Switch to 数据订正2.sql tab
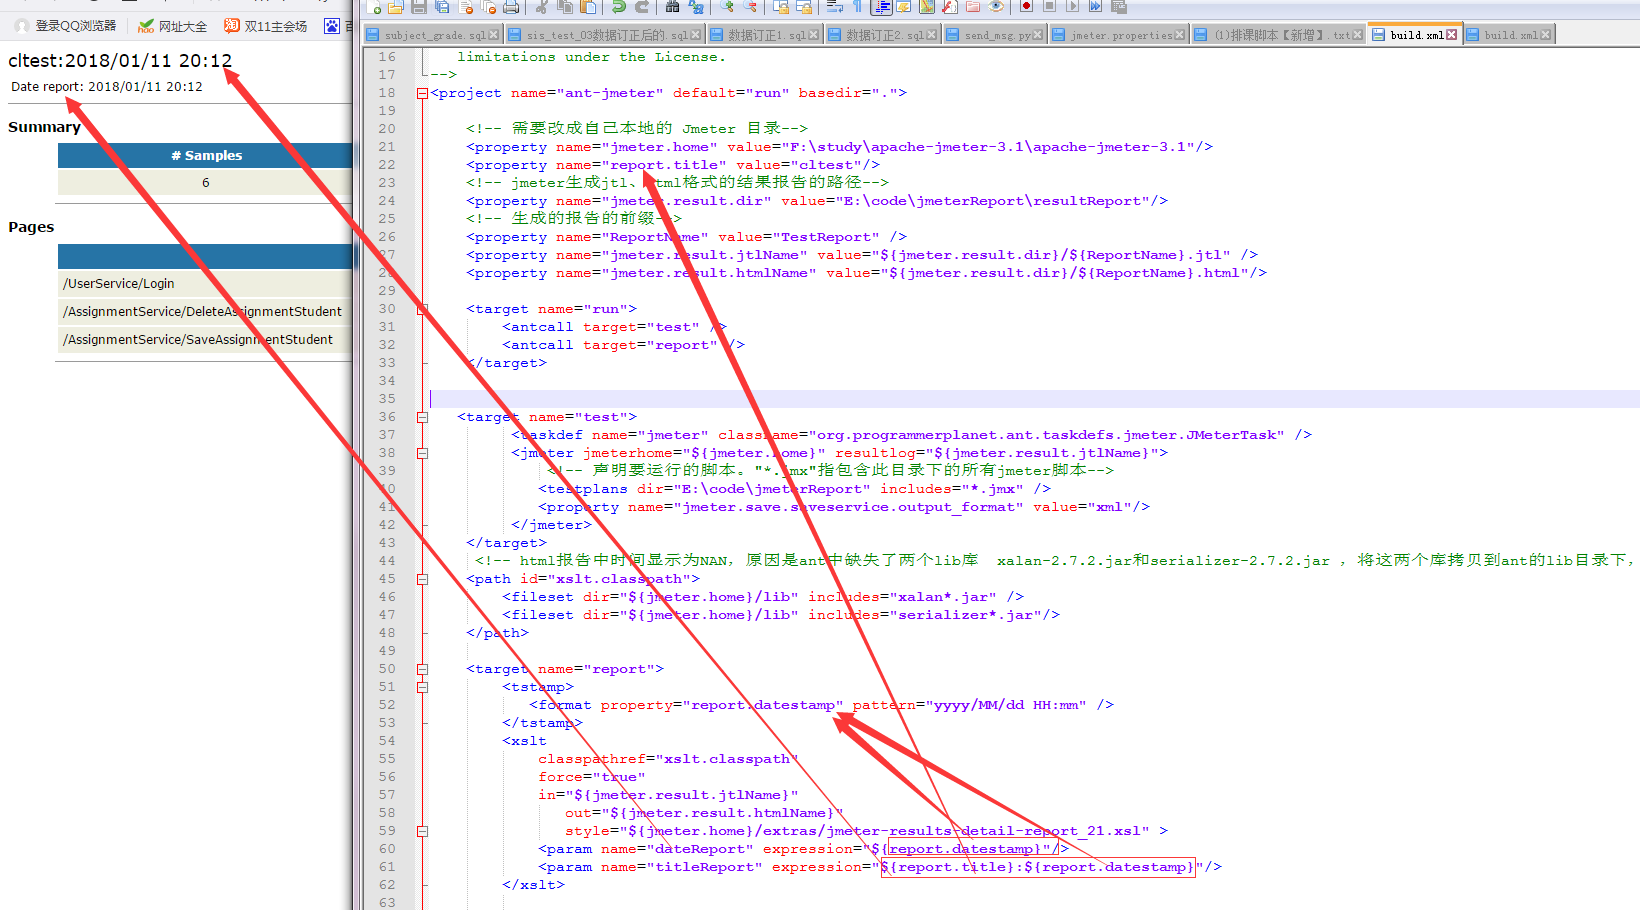 pyautogui.click(x=883, y=35)
